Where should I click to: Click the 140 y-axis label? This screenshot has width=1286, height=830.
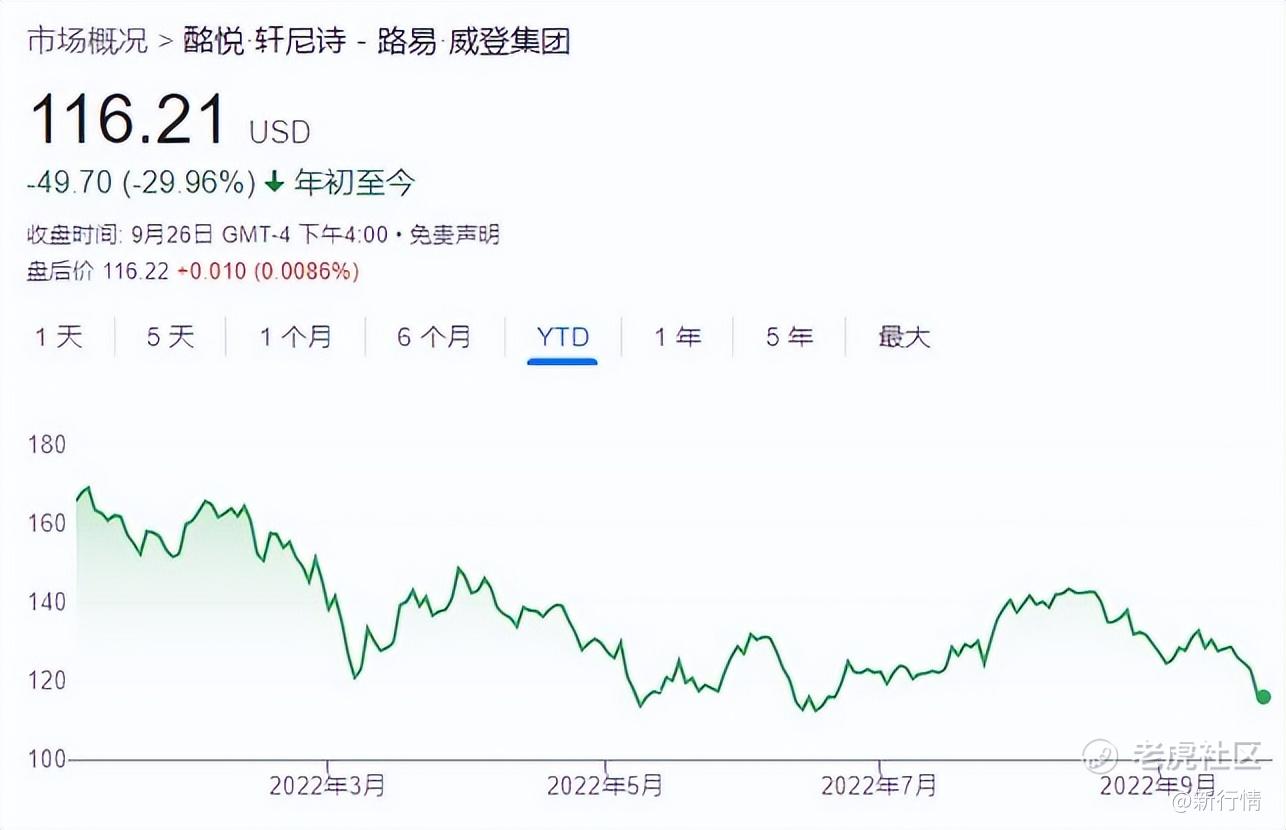[x=46, y=602]
